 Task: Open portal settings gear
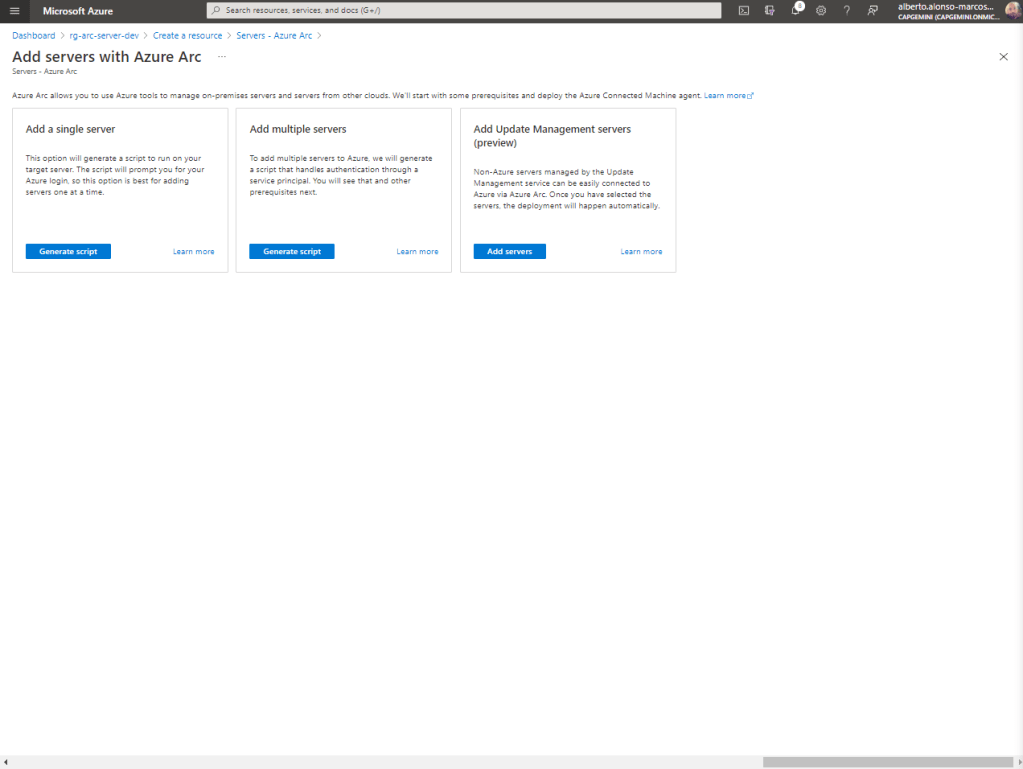point(821,10)
